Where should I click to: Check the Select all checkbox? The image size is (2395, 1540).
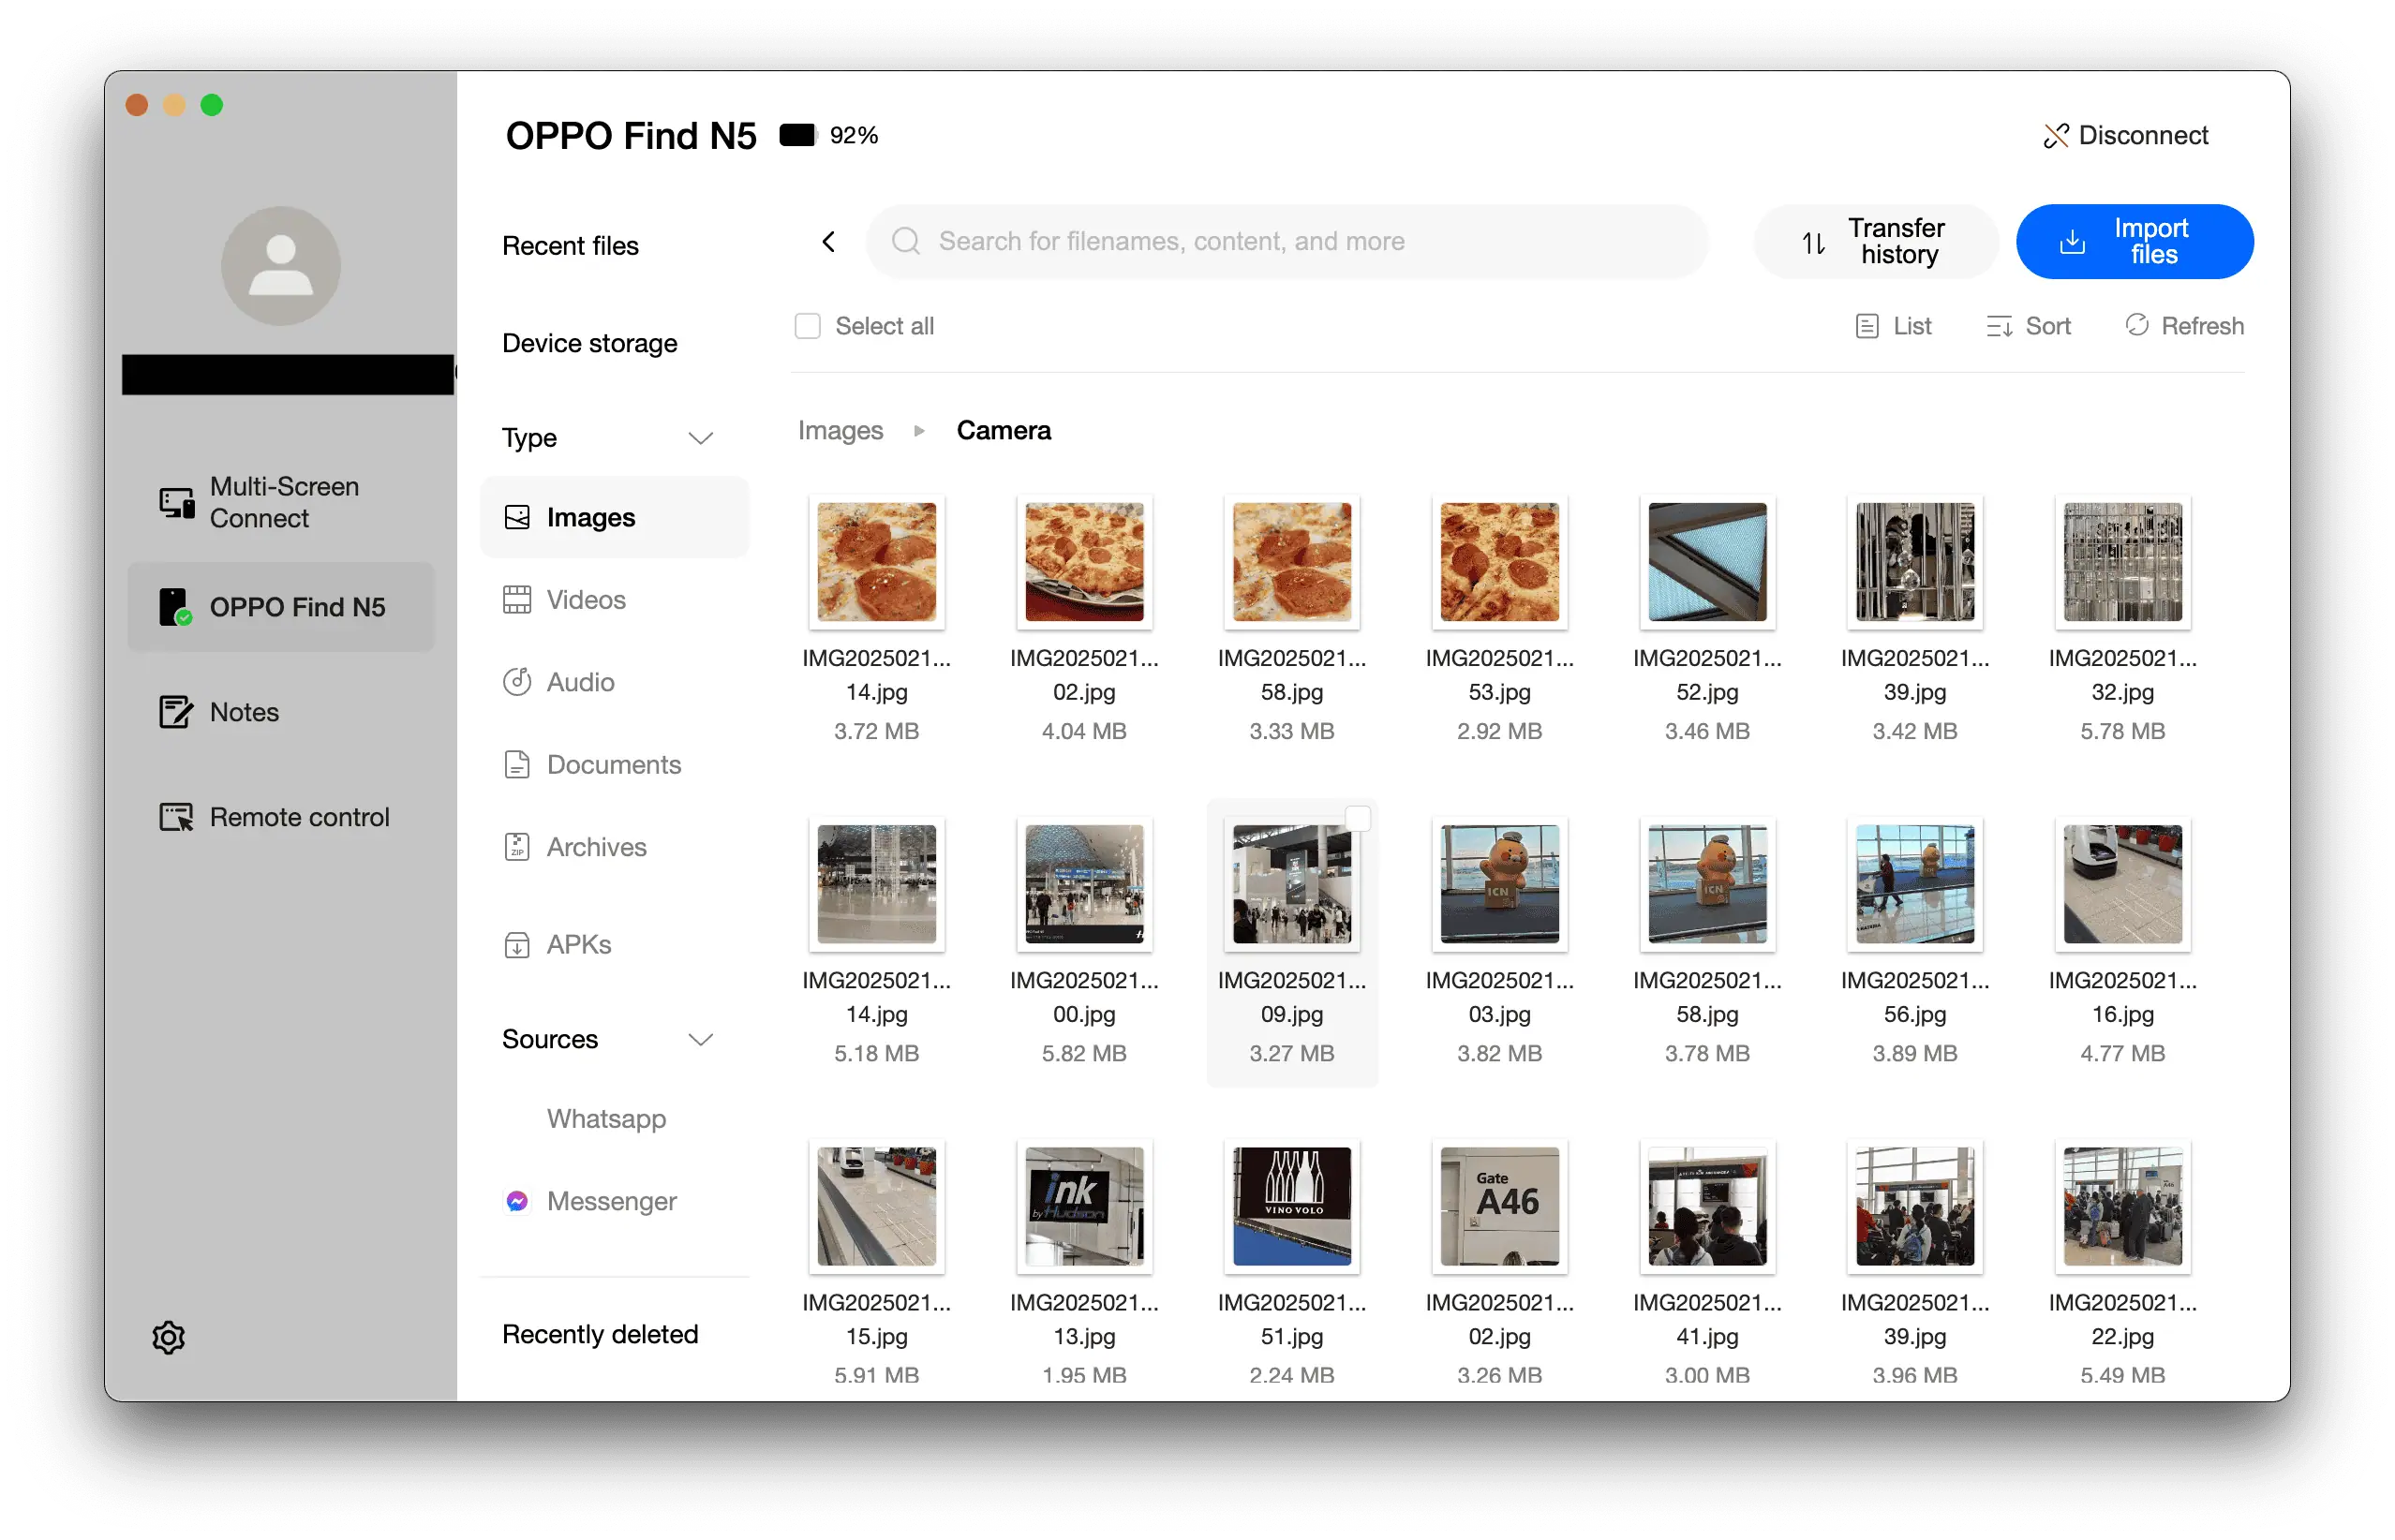(x=807, y=326)
